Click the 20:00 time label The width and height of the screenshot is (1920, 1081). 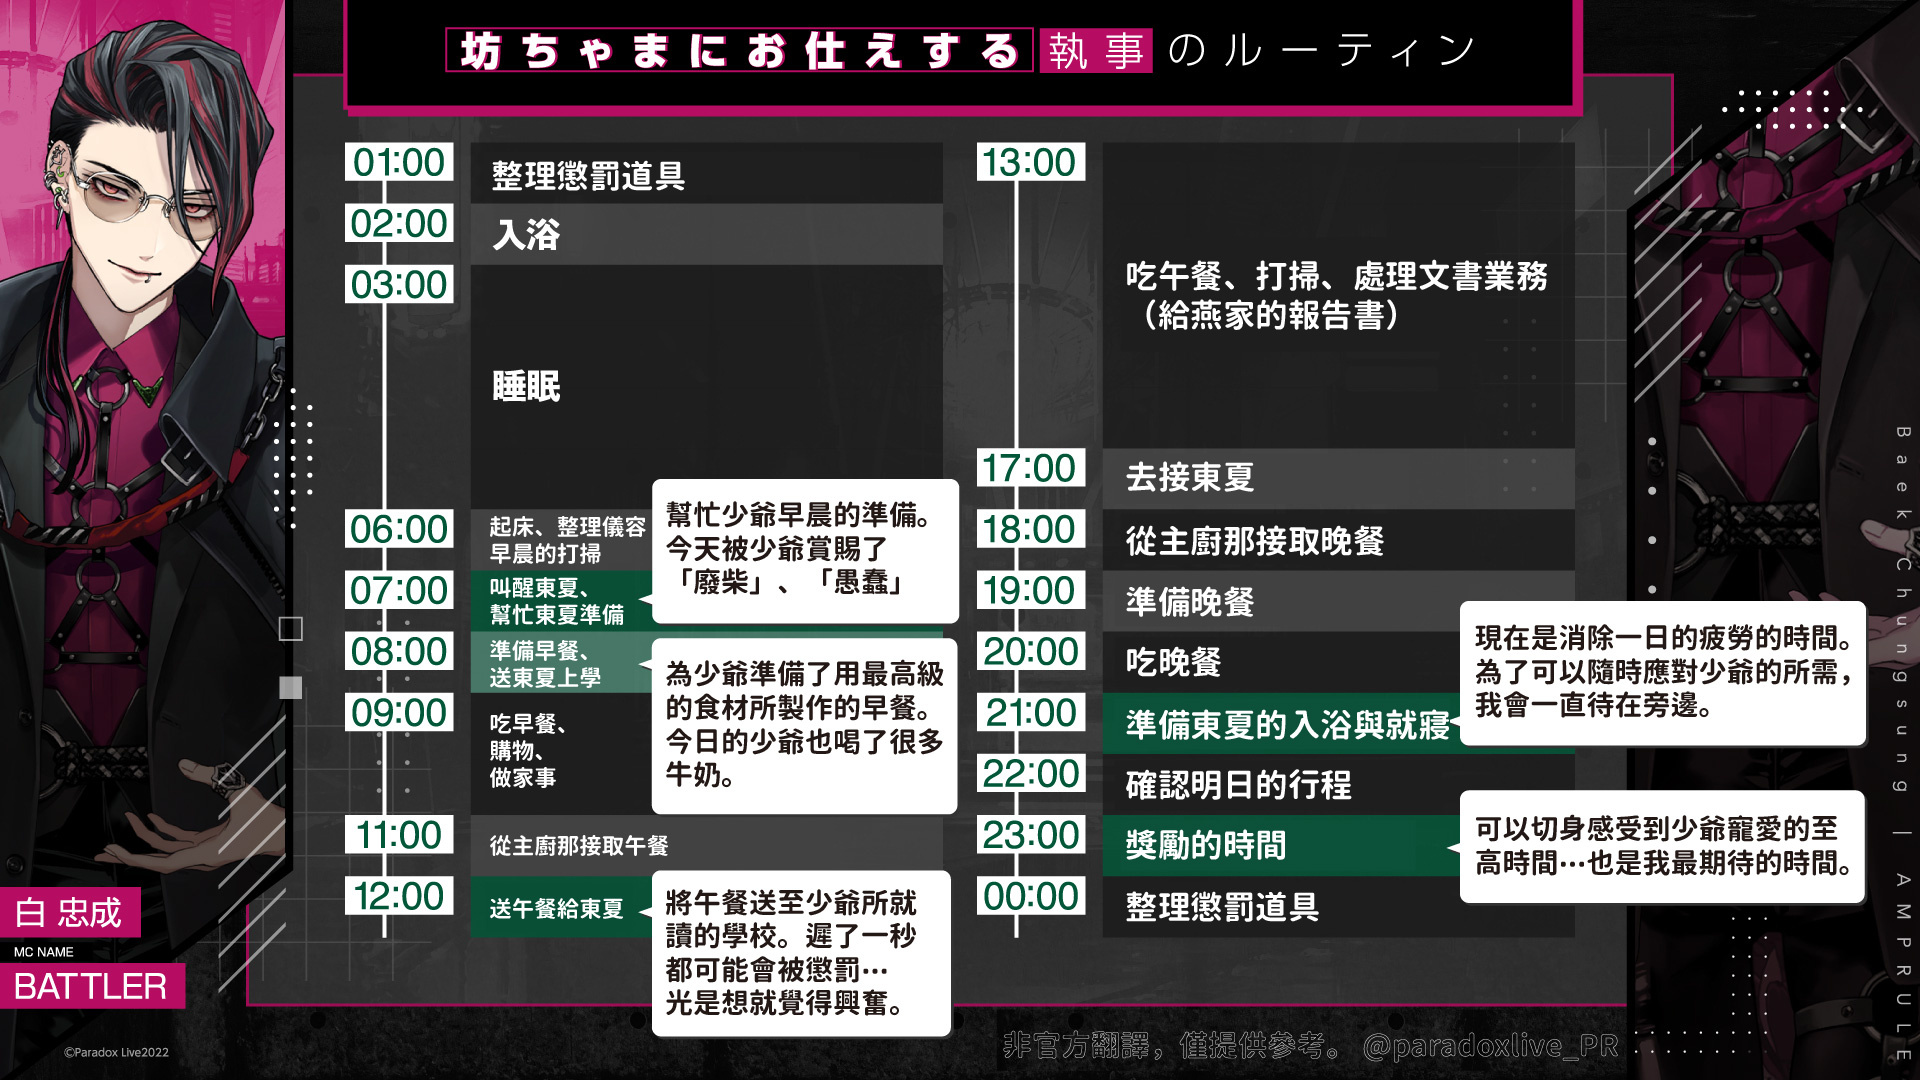click(1030, 651)
